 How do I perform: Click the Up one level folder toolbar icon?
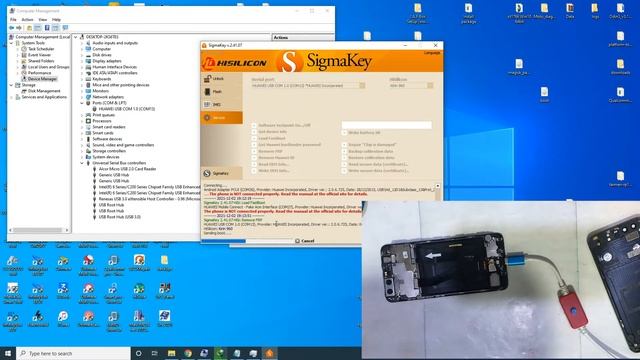(x=29, y=28)
